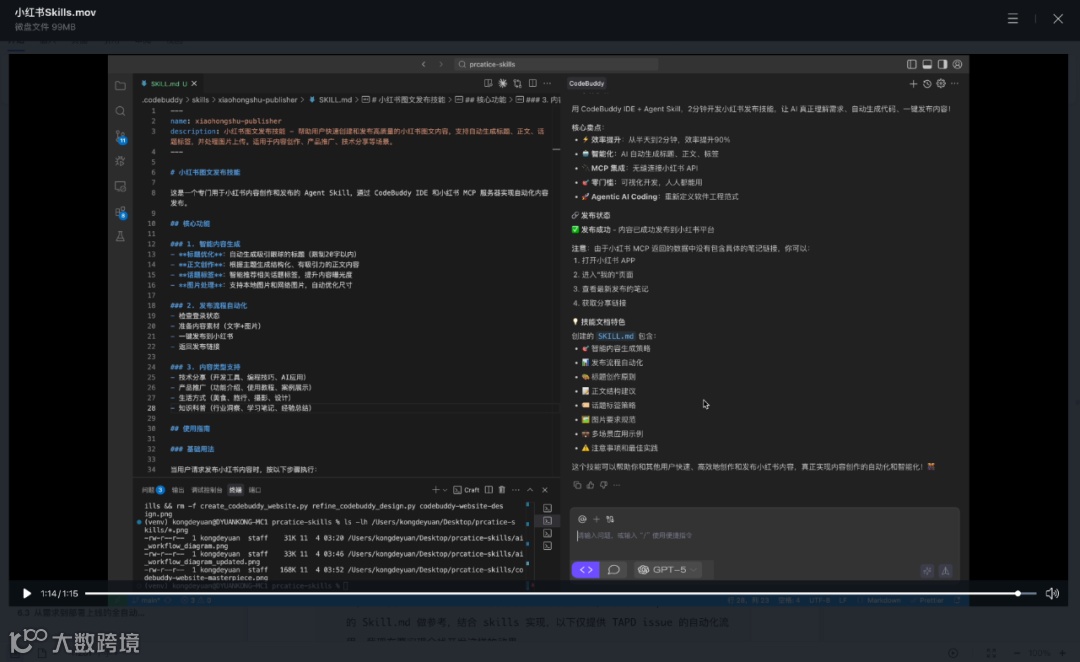Click the @ mention icon in chat input
The height and width of the screenshot is (662, 1080).
pos(582,519)
